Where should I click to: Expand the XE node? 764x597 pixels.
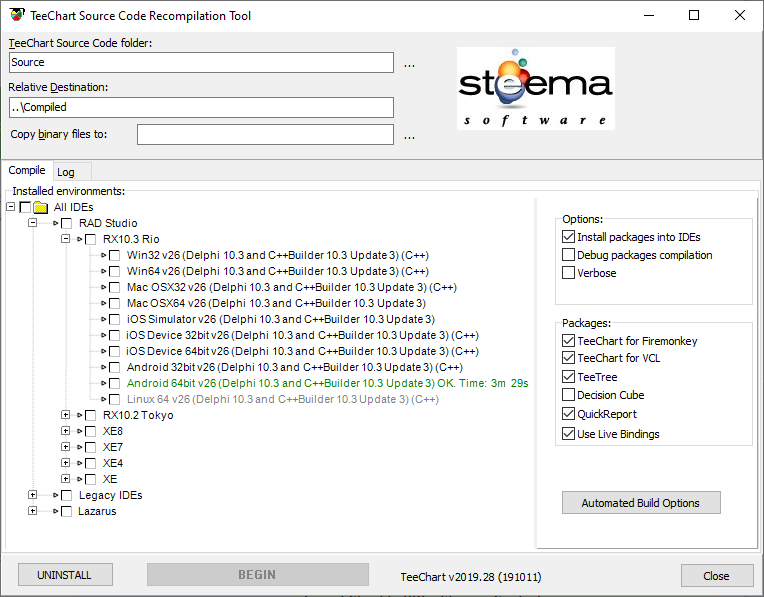coord(65,479)
